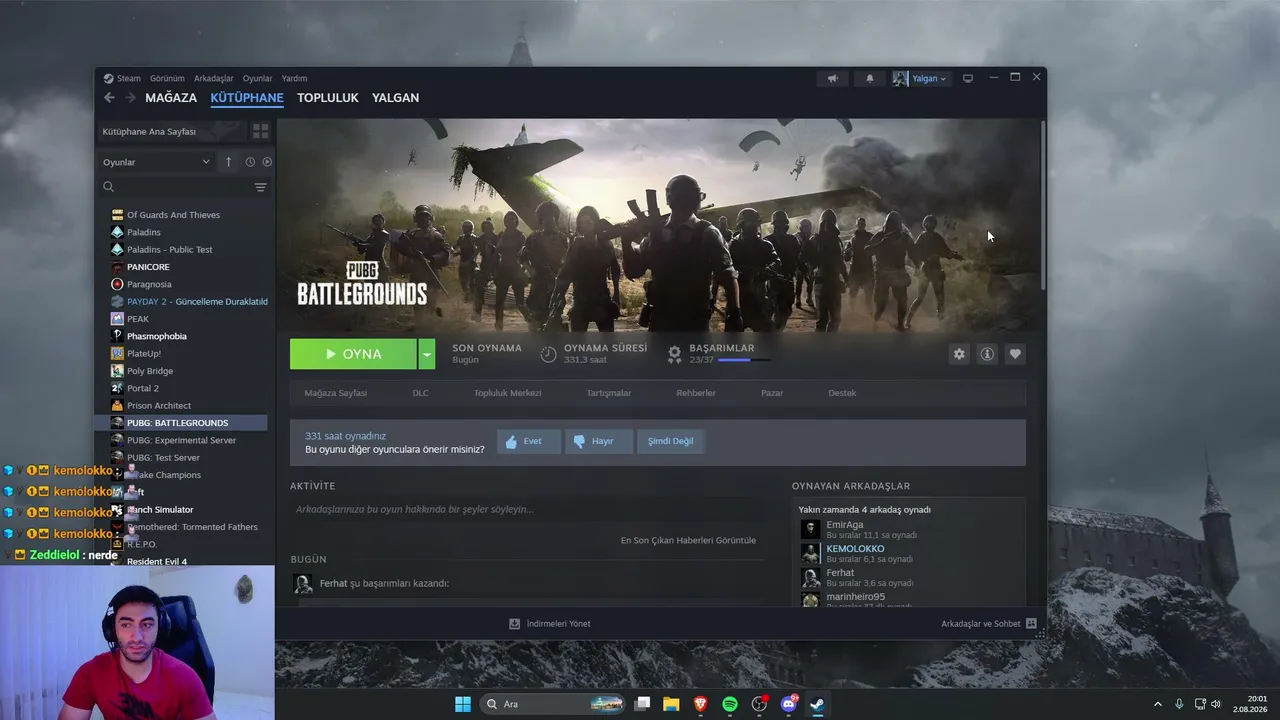Add PUBG to favorites with heart icon
Viewport: 1280px width, 720px height.
click(x=1015, y=354)
